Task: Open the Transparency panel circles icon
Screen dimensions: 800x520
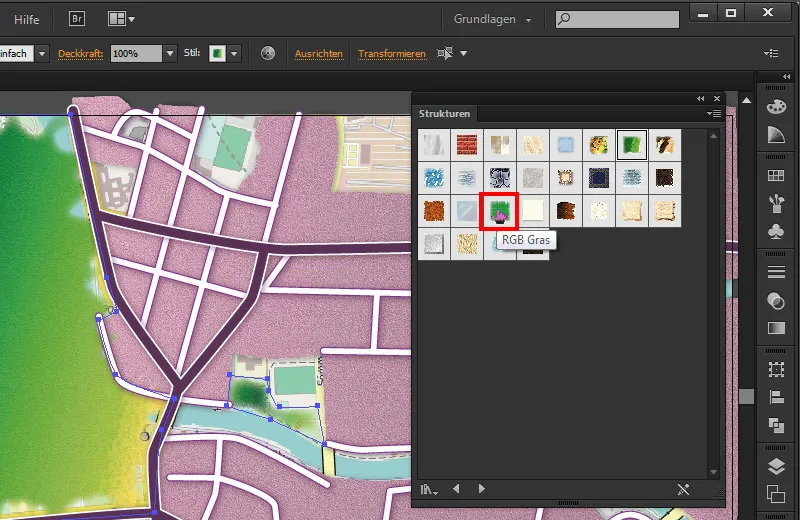Action: pyautogui.click(x=776, y=301)
